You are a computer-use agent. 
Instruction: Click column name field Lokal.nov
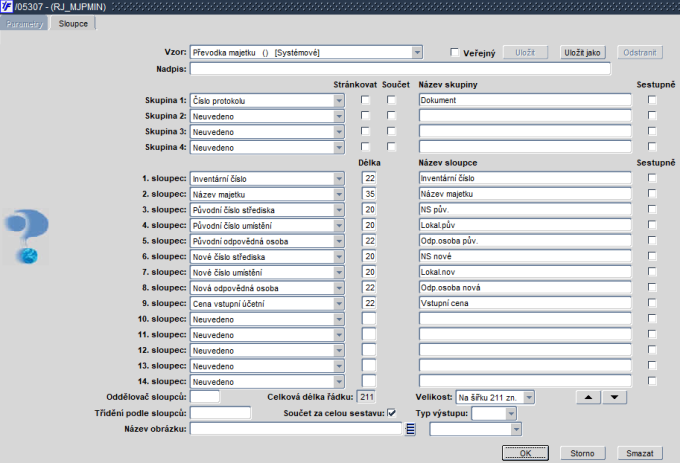click(x=525, y=272)
